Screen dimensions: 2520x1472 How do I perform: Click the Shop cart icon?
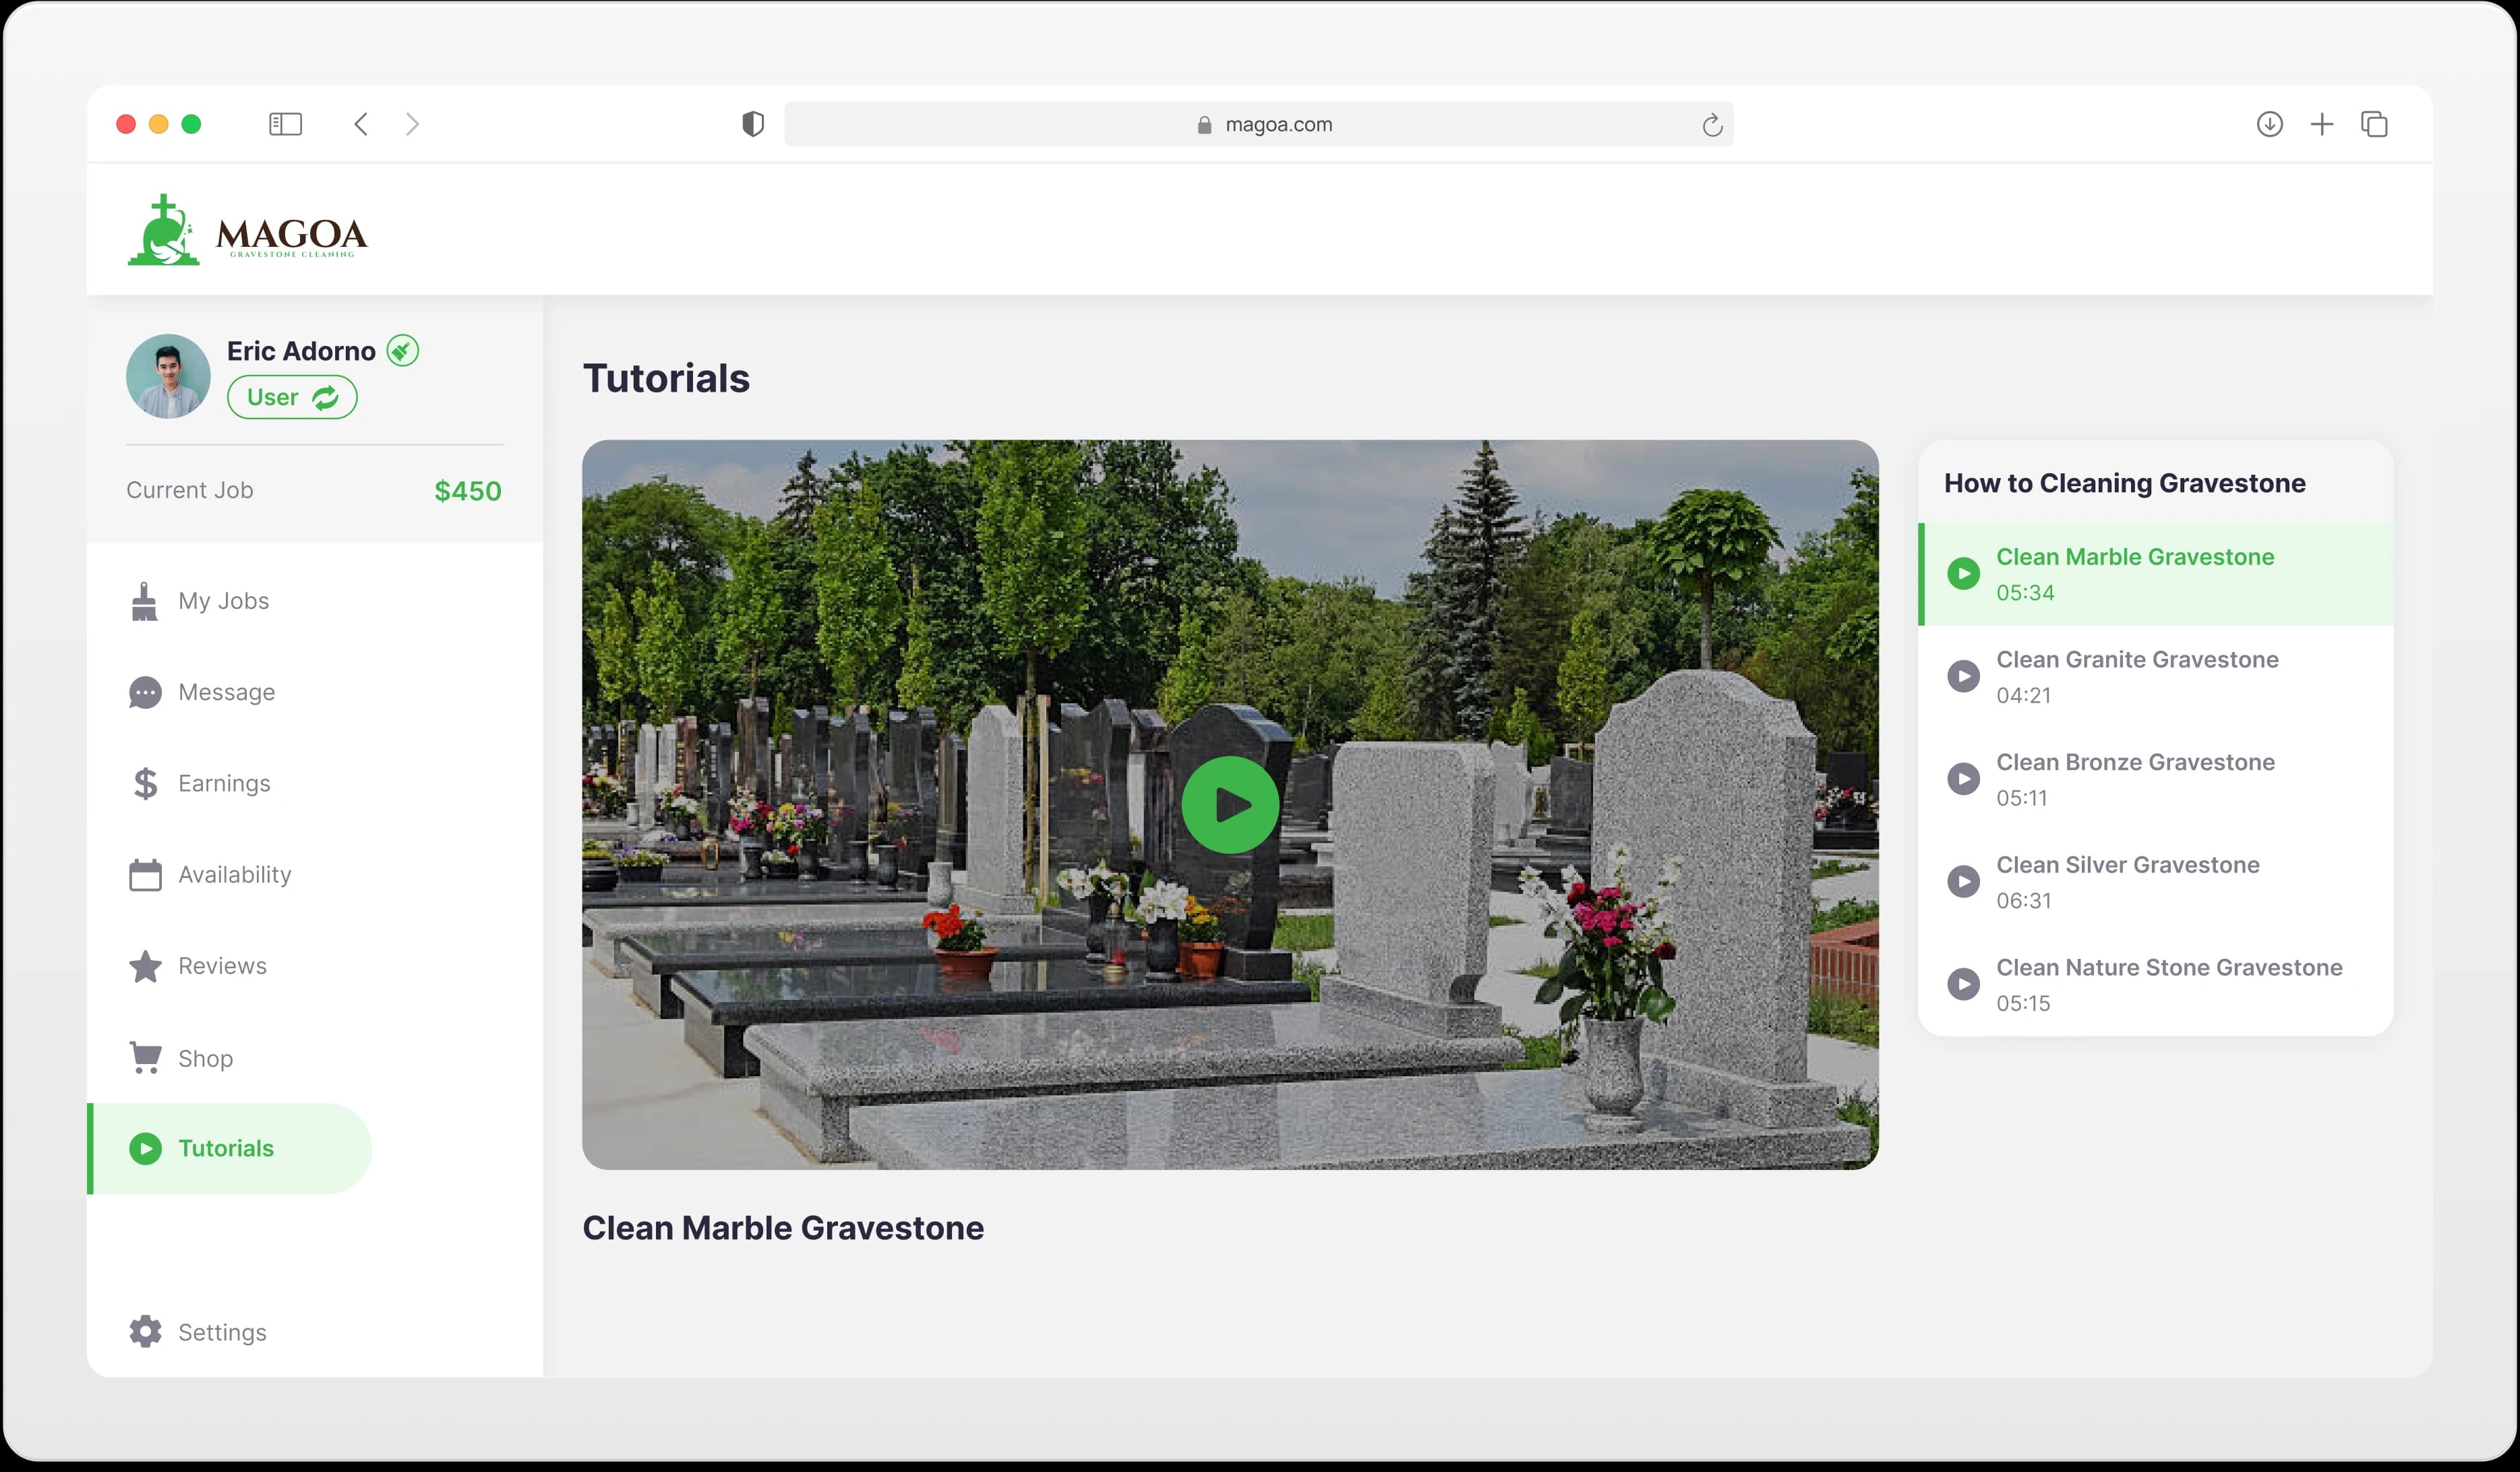pyautogui.click(x=145, y=1058)
